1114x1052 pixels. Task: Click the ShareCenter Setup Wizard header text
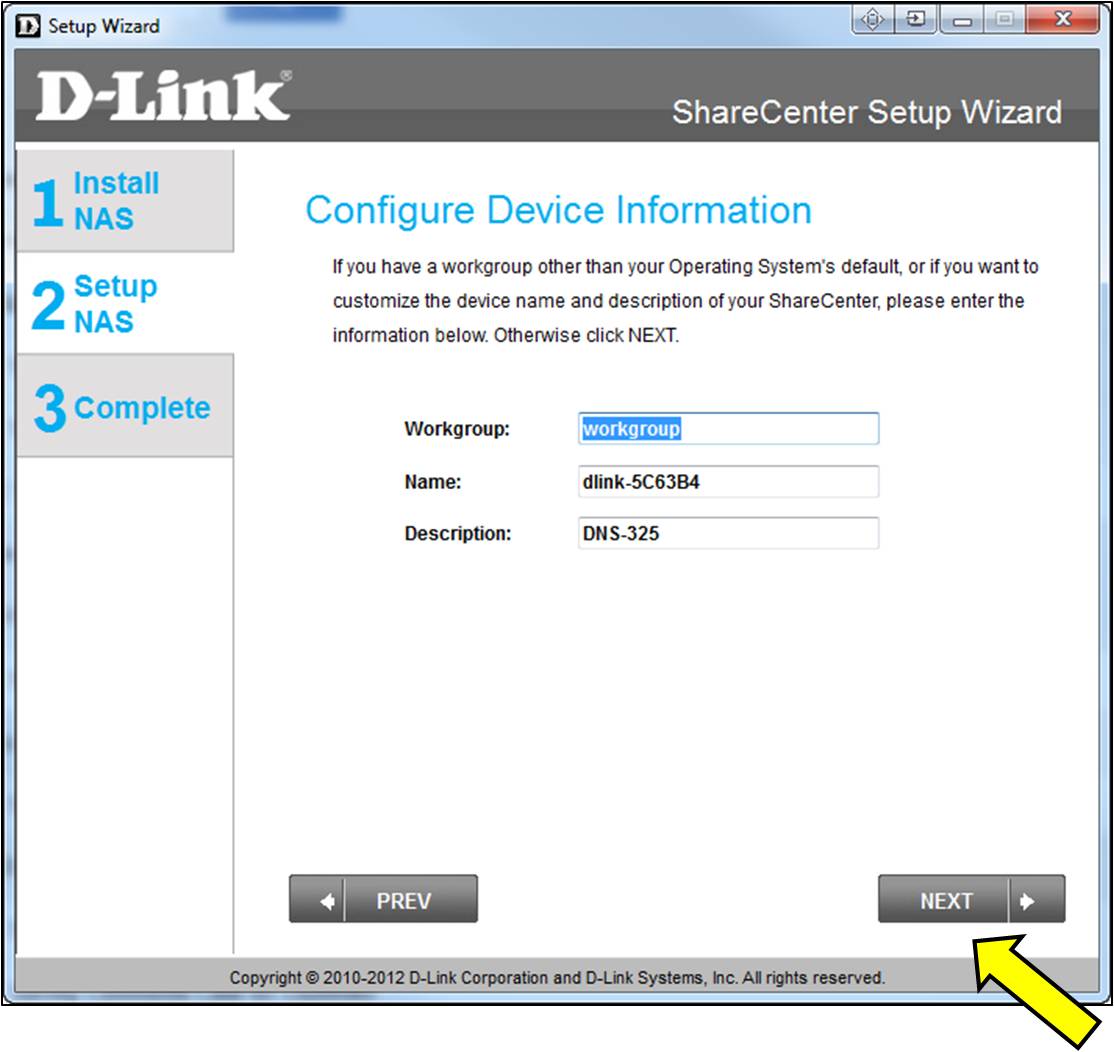(x=867, y=112)
